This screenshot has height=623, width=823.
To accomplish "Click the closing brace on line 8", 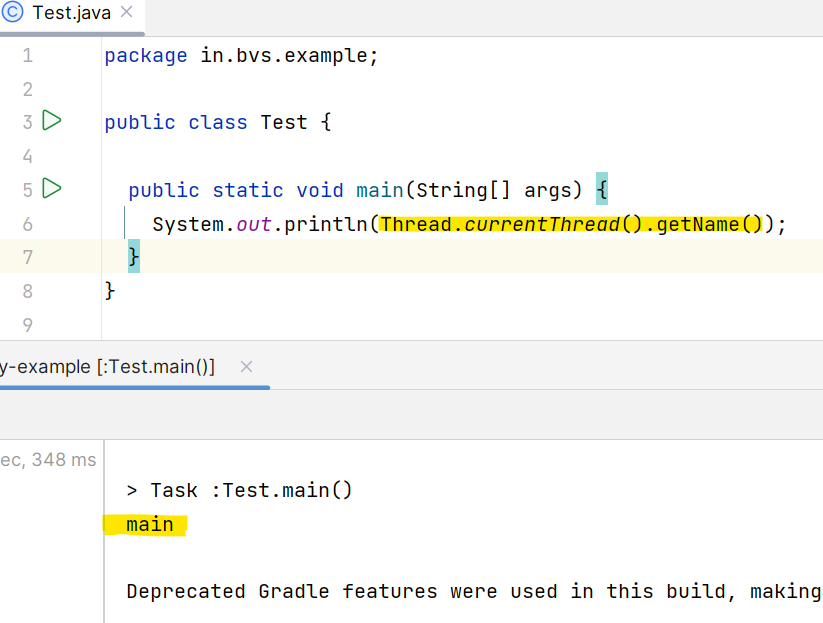I will 110,290.
